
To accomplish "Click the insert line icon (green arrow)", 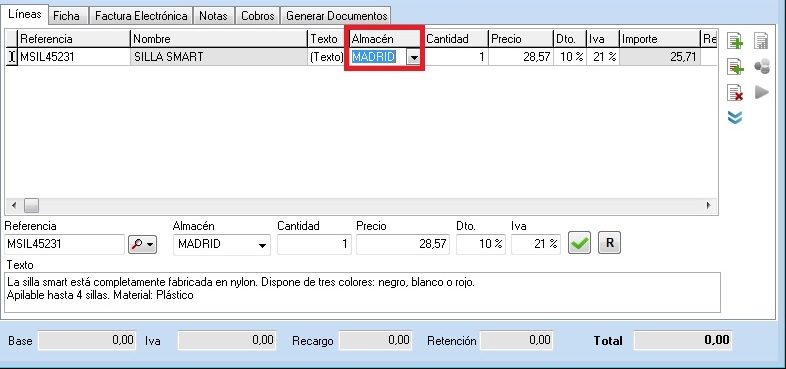I will [x=735, y=67].
